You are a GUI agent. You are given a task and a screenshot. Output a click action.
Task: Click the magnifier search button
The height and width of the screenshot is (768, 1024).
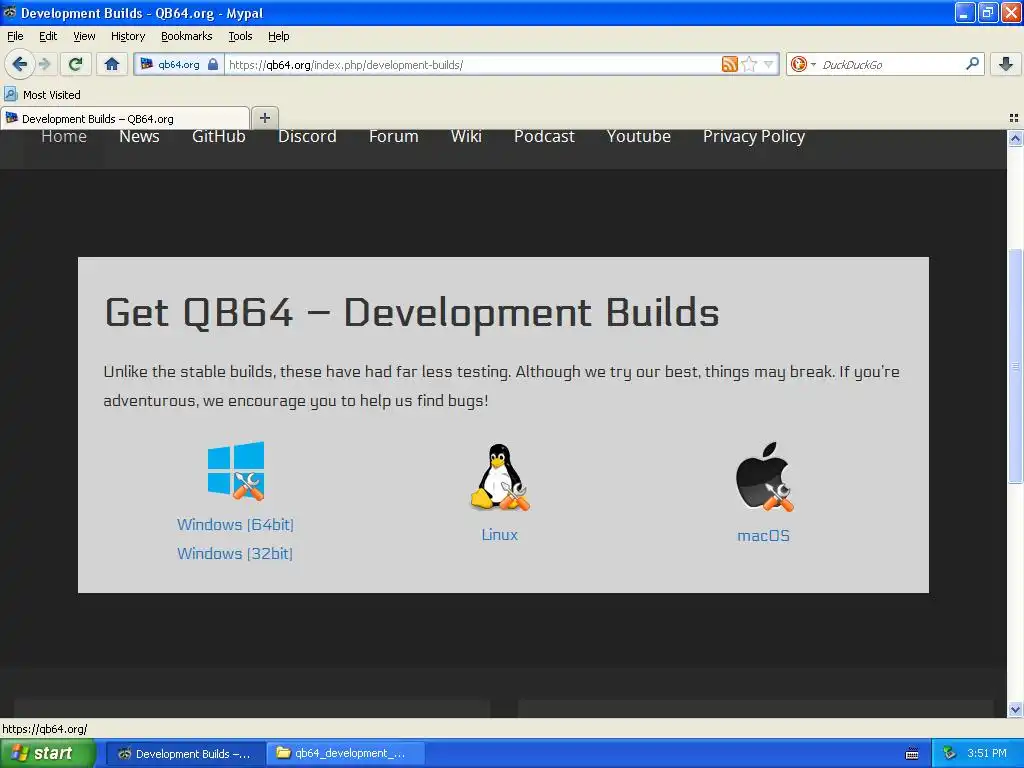972,64
